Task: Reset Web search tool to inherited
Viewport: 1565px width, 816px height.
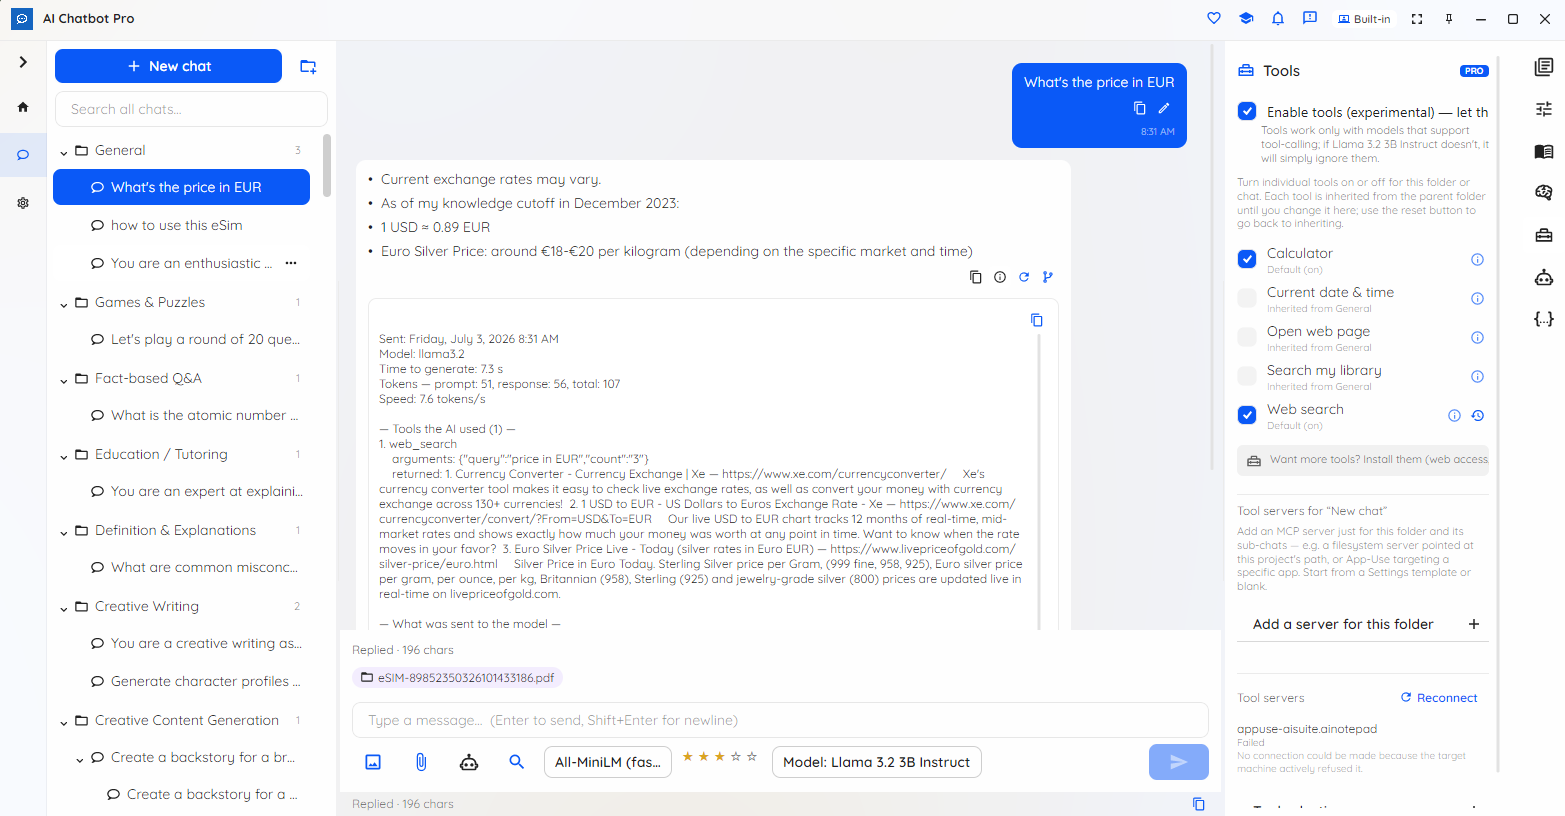Action: (1478, 416)
